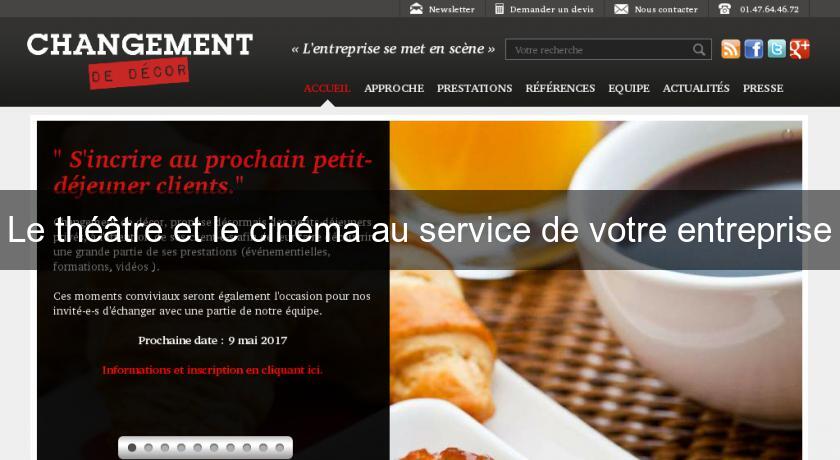Open the PRESTATIONS menu item
This screenshot has width=840, height=460.
[x=475, y=88]
